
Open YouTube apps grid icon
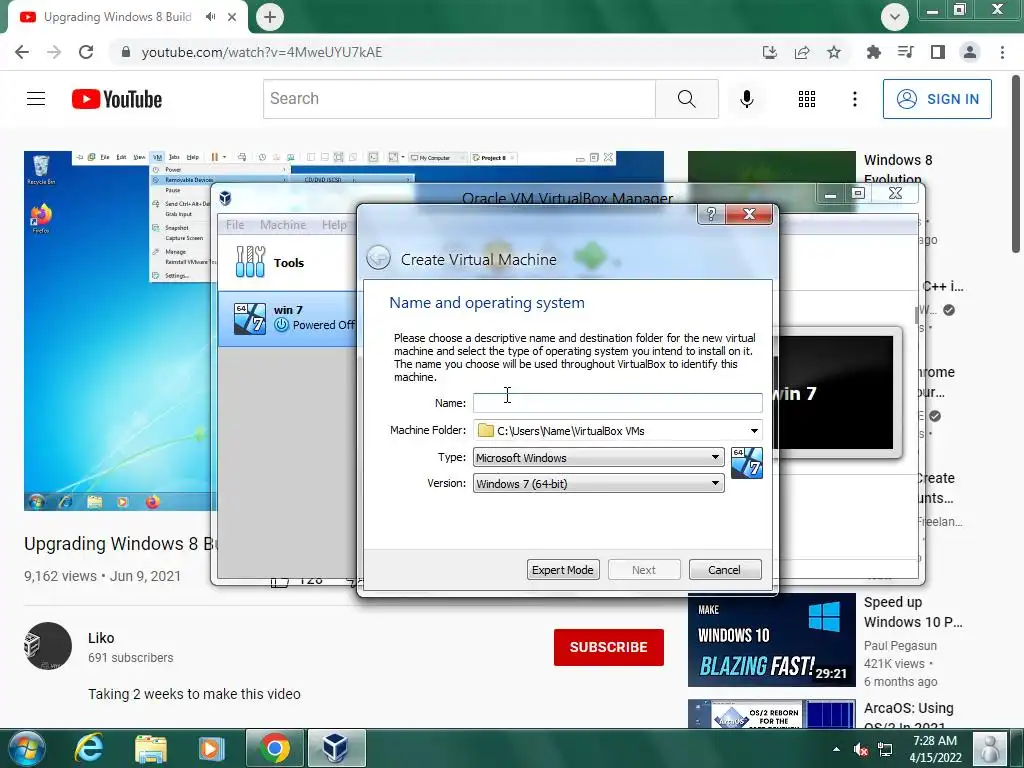[807, 99]
